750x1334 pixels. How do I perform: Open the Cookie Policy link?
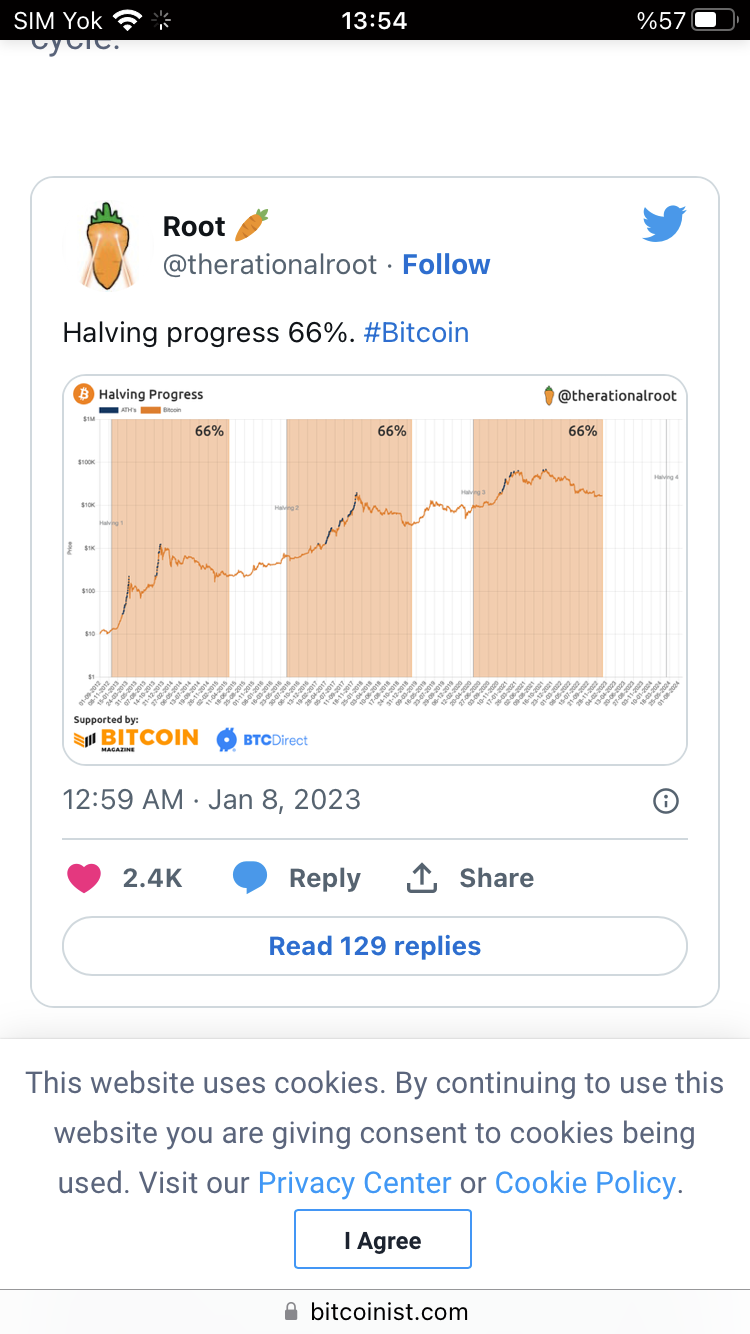586,1183
